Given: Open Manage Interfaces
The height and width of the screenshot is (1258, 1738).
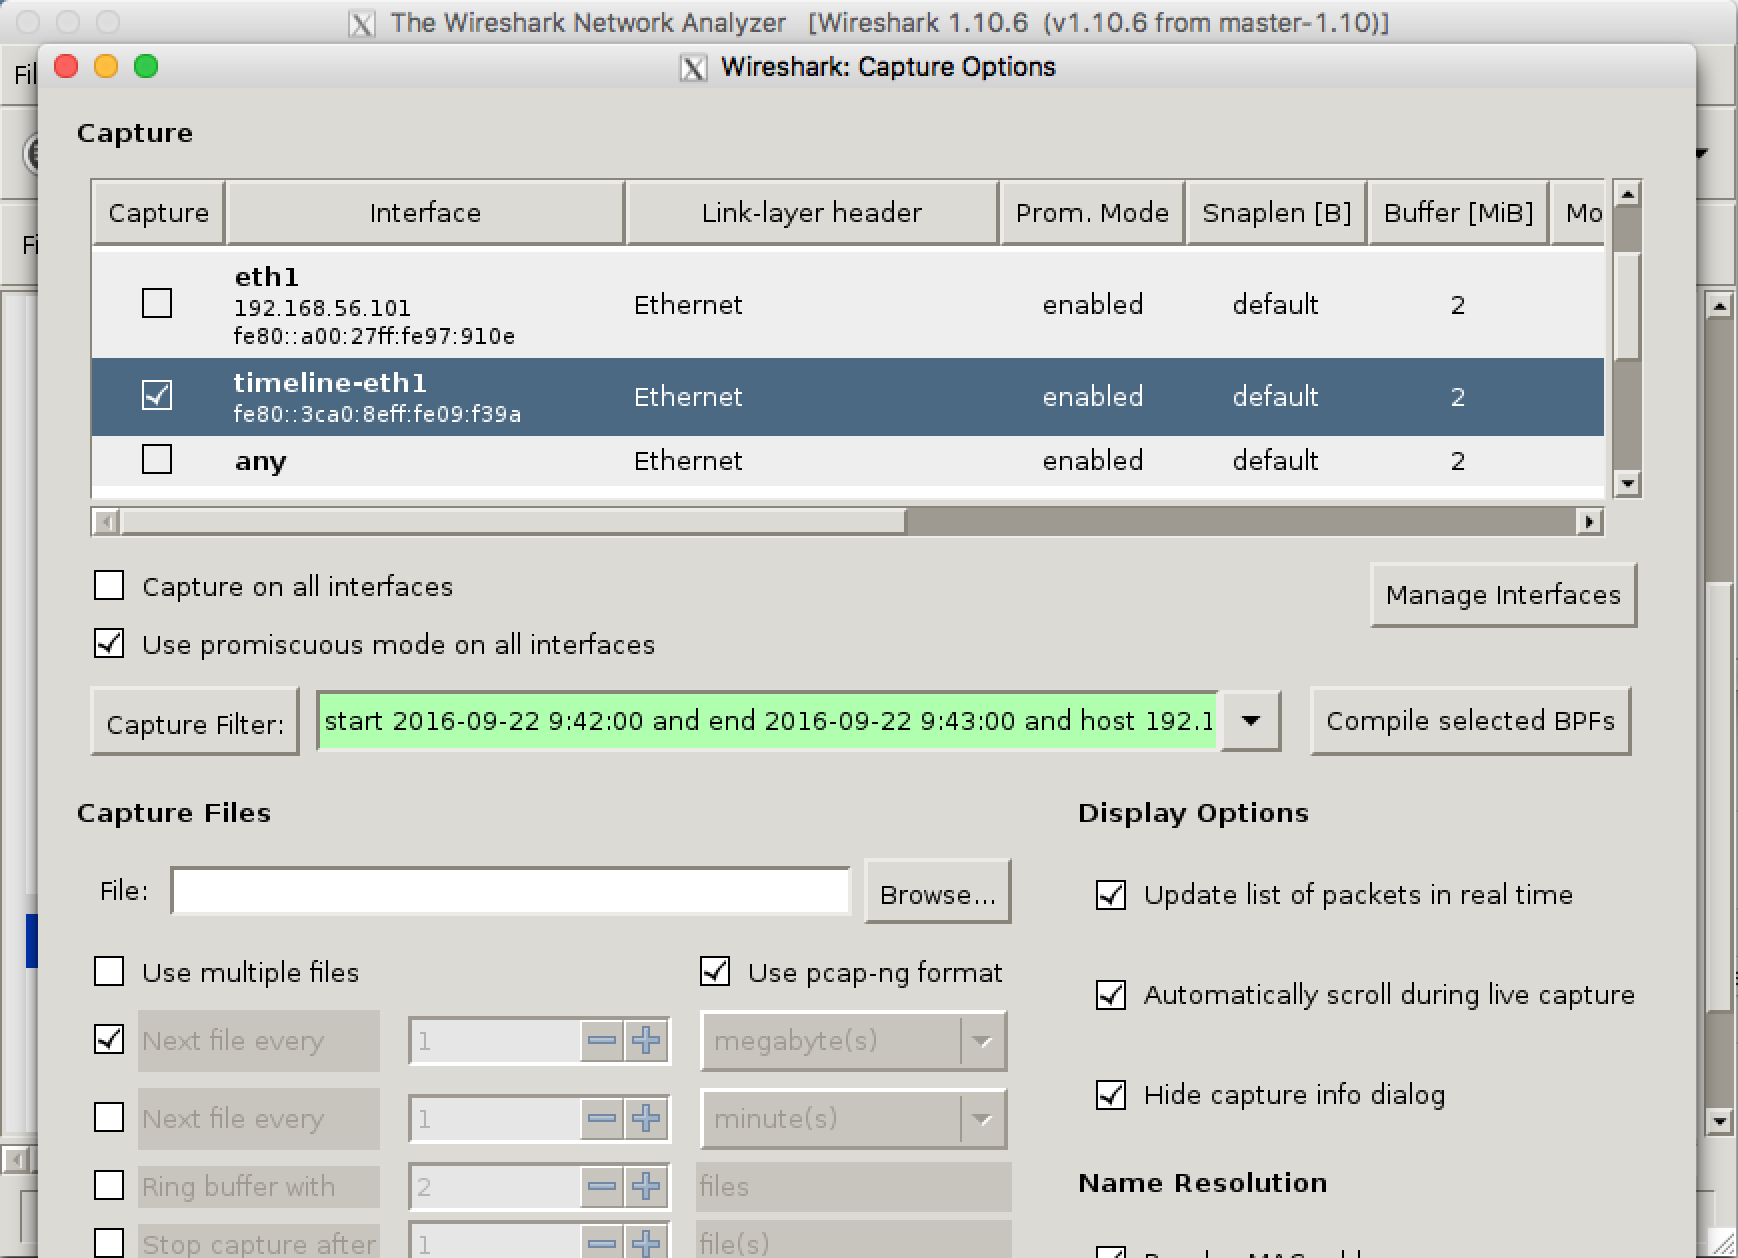Looking at the screenshot, I should click(1503, 595).
